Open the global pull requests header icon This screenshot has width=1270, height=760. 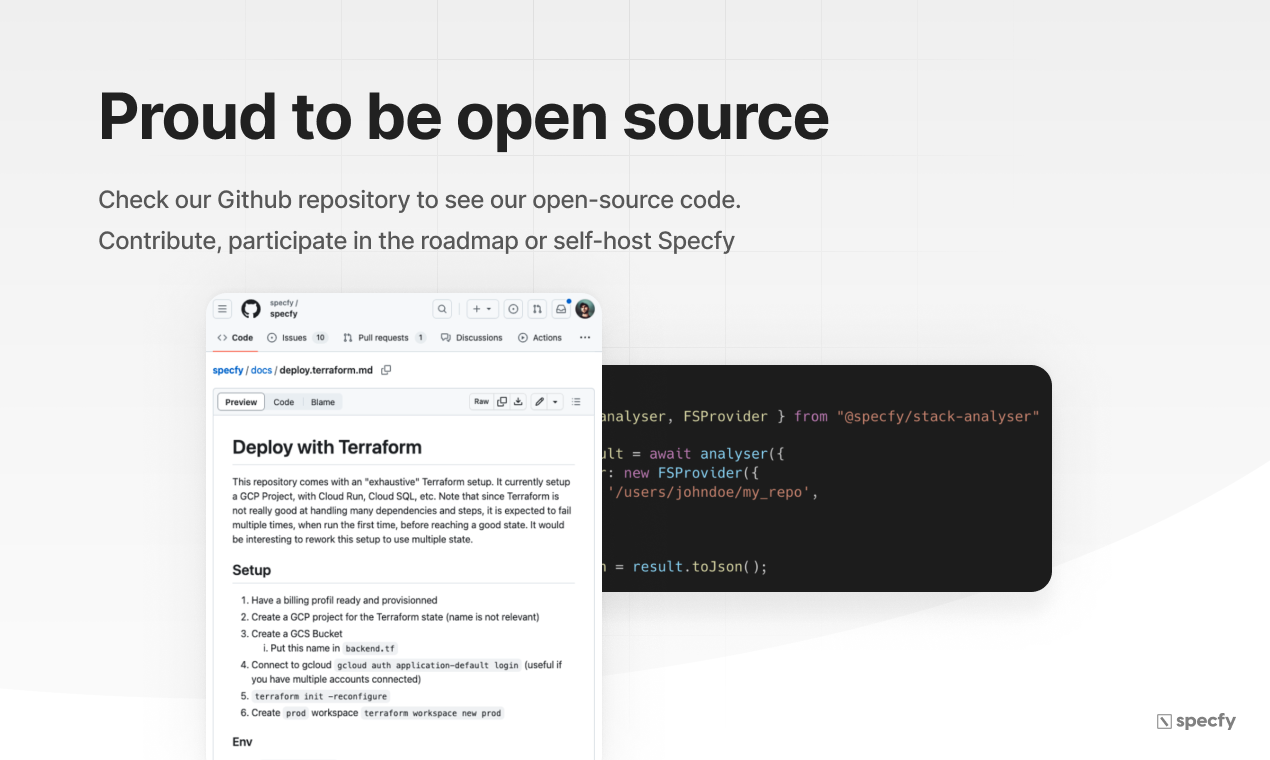point(537,309)
